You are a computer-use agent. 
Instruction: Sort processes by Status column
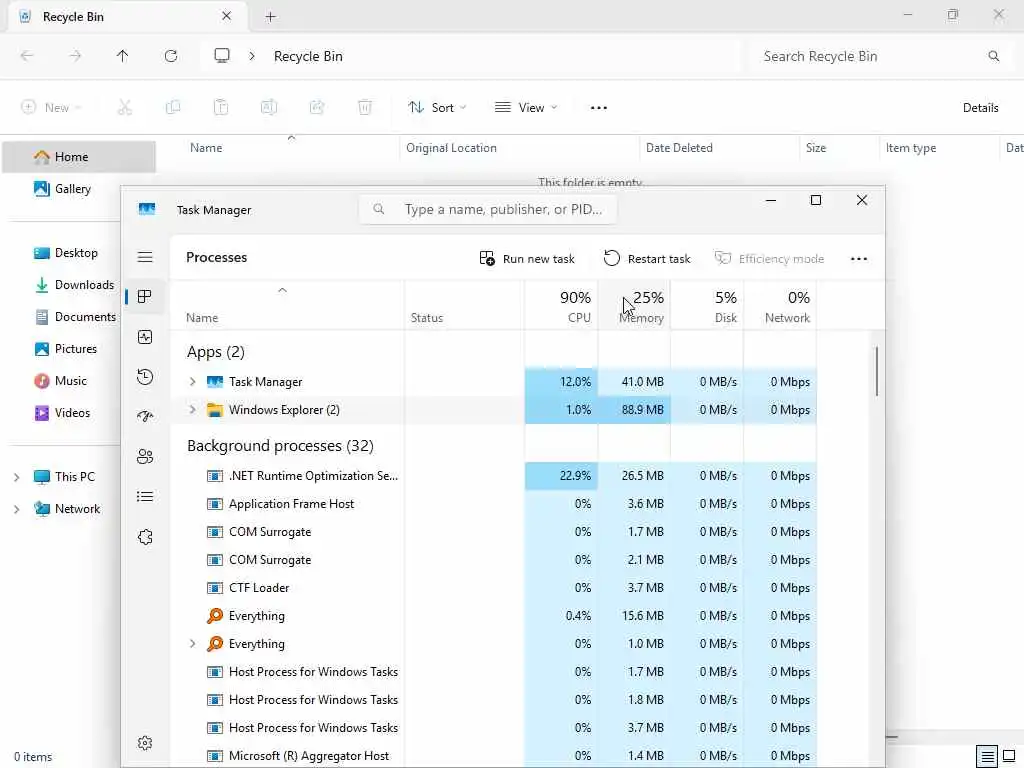(464, 306)
